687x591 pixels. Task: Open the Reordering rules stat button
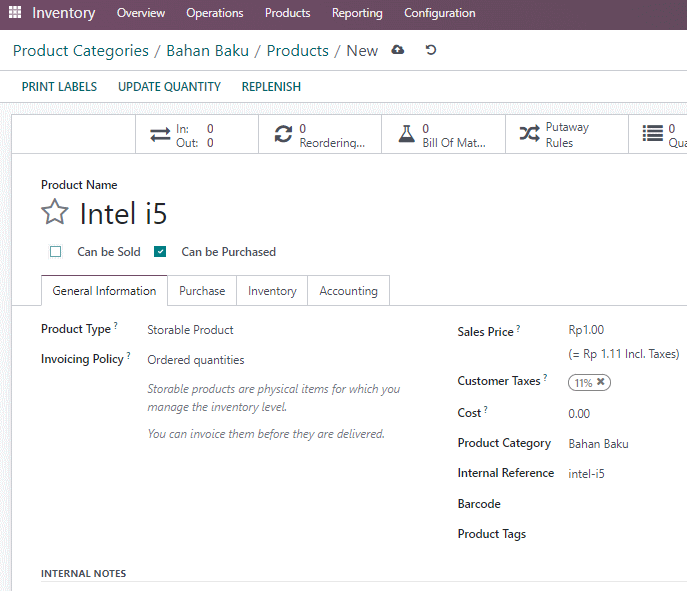(320, 134)
